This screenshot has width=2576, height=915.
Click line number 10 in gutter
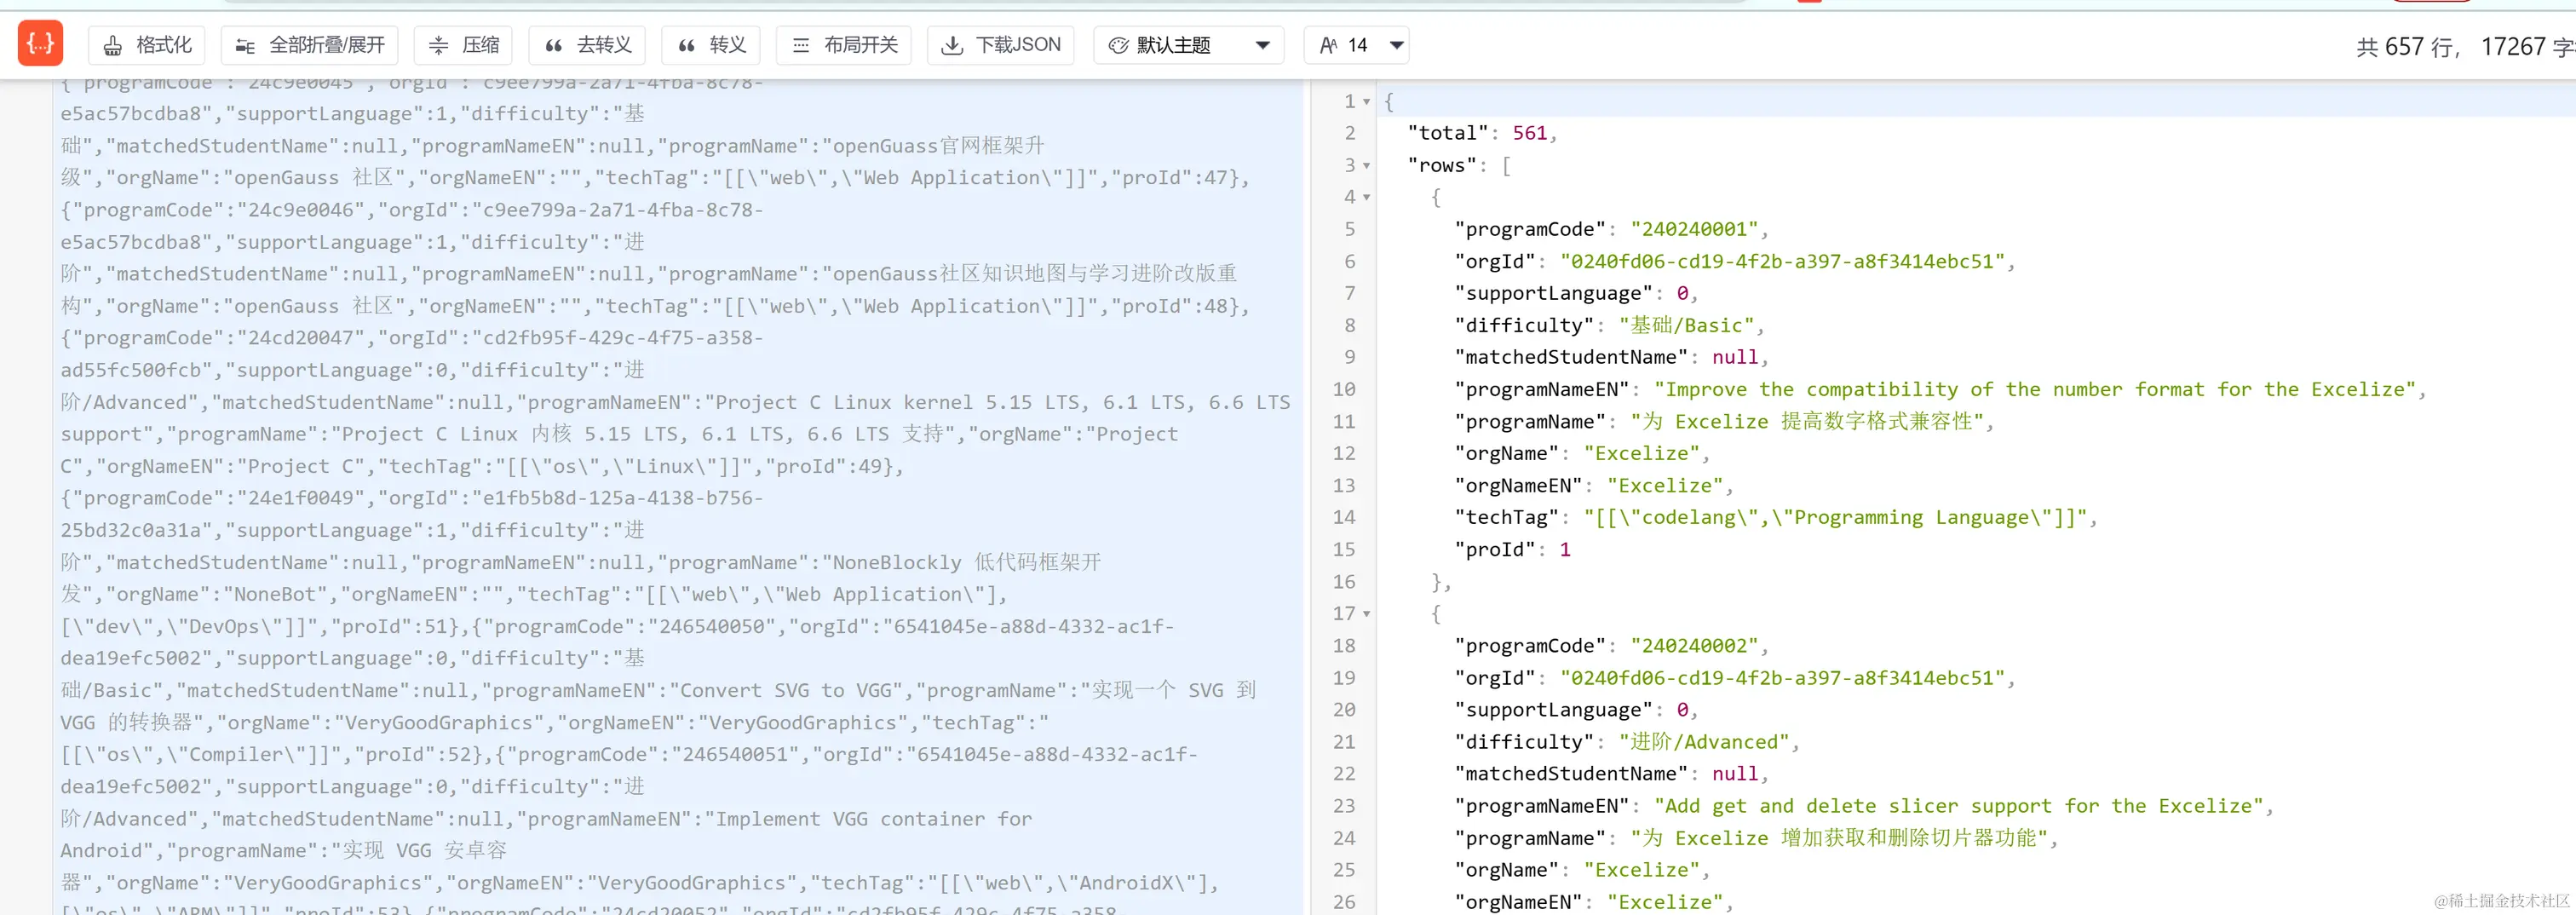pos(1344,389)
